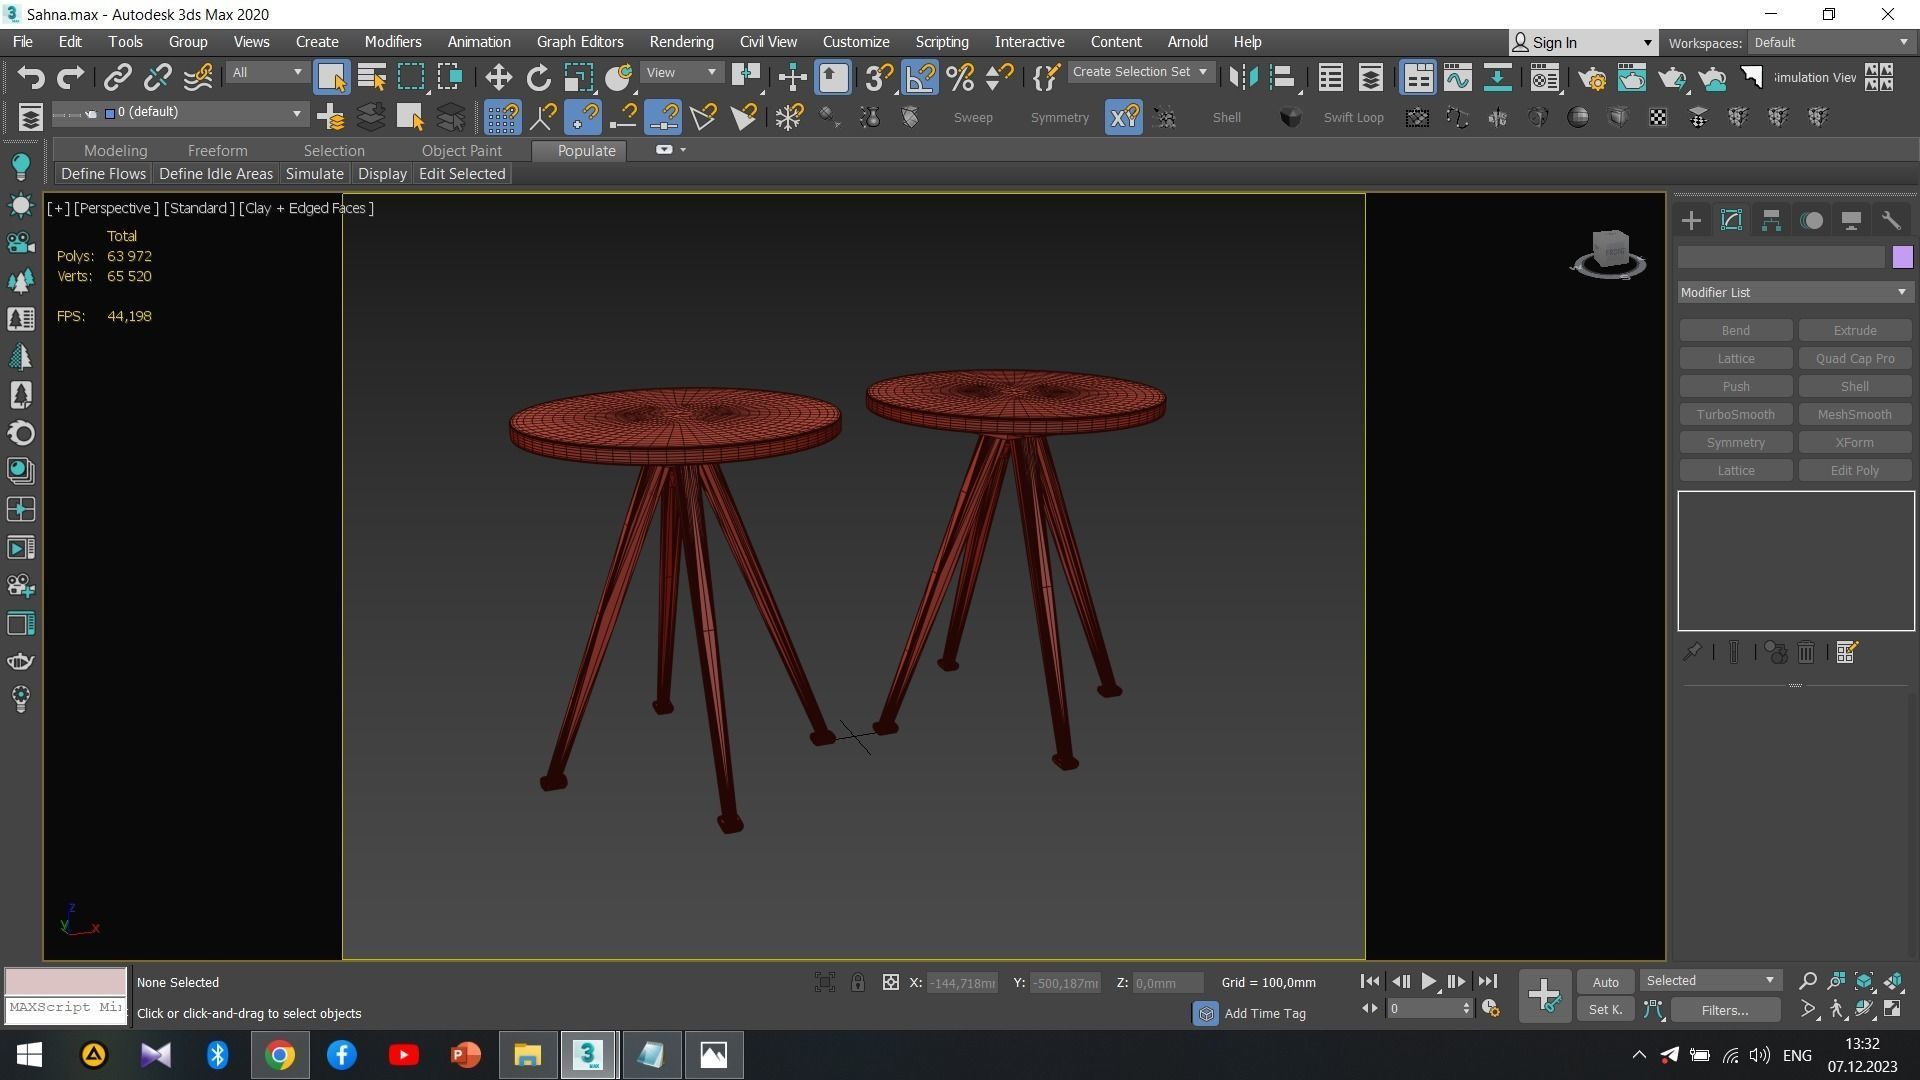Toggle Percent Snap button
This screenshot has height=1080, width=1920.
tap(960, 77)
